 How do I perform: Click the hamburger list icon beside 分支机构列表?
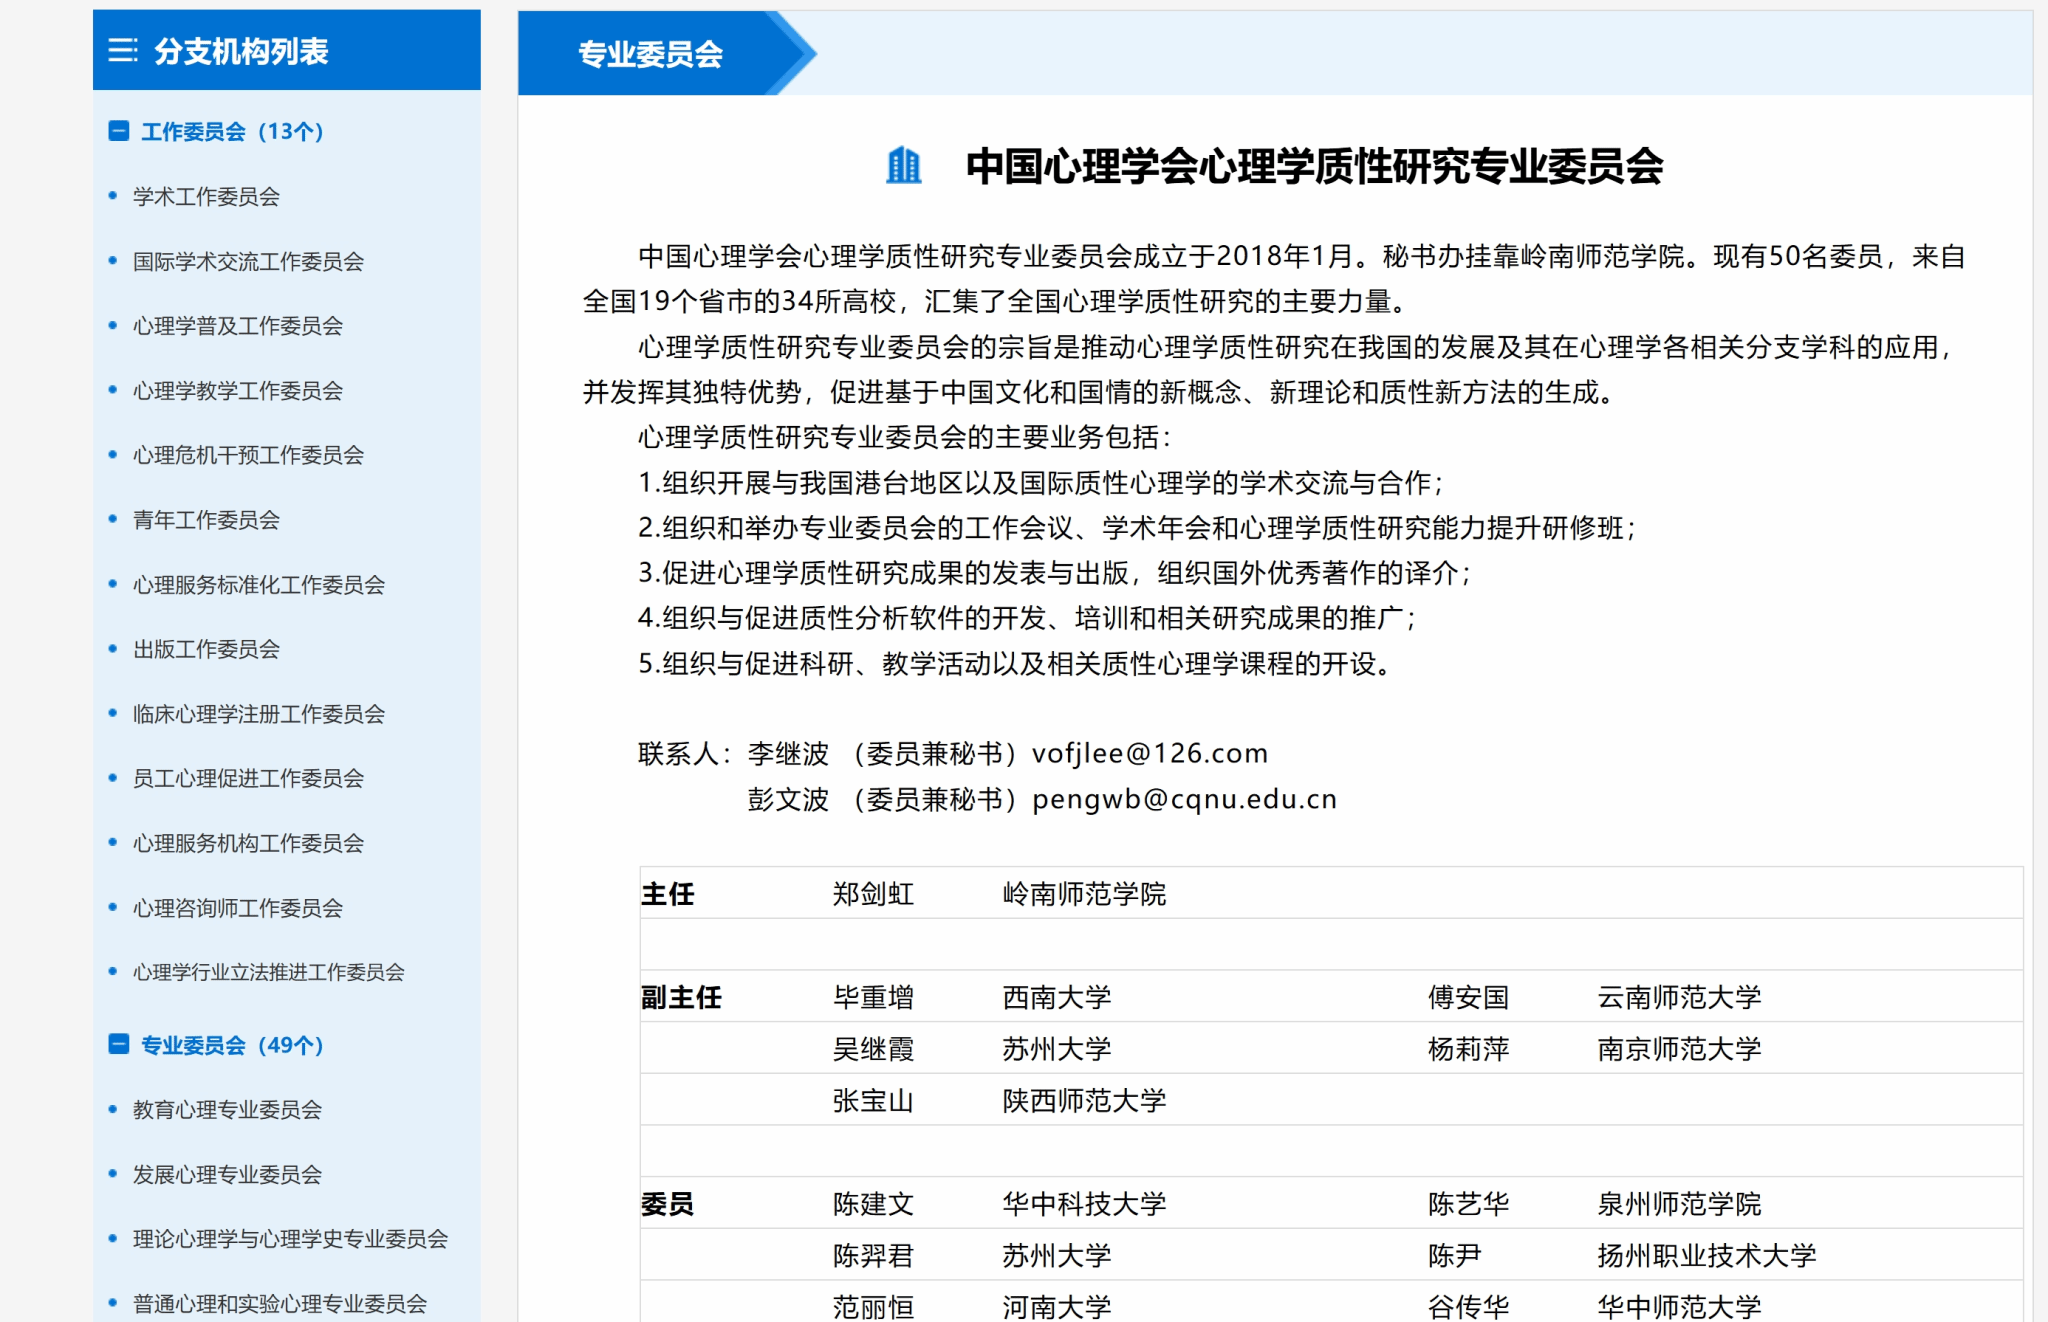coord(122,50)
